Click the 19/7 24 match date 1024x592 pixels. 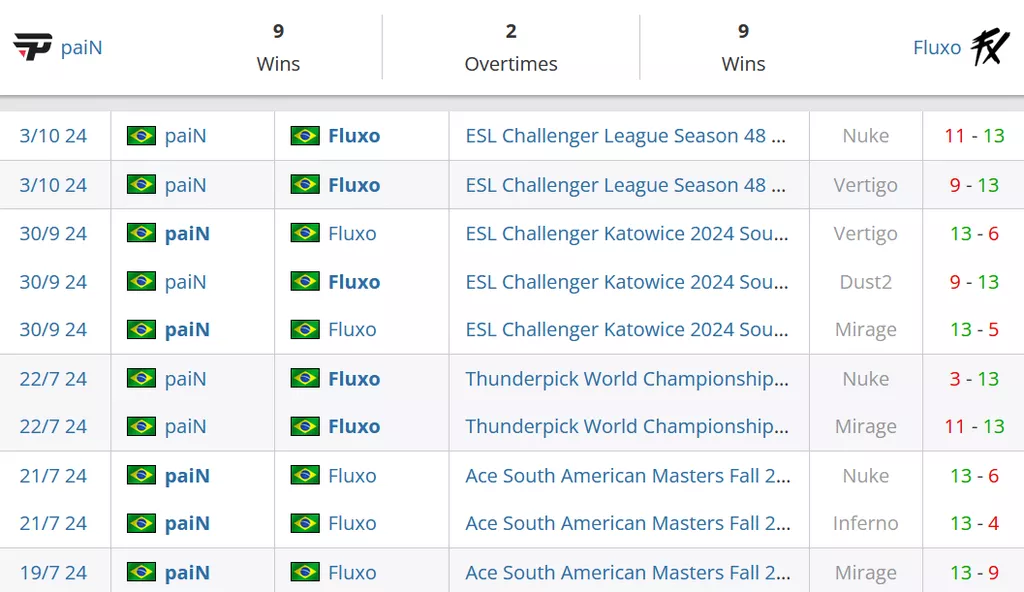pos(53,572)
